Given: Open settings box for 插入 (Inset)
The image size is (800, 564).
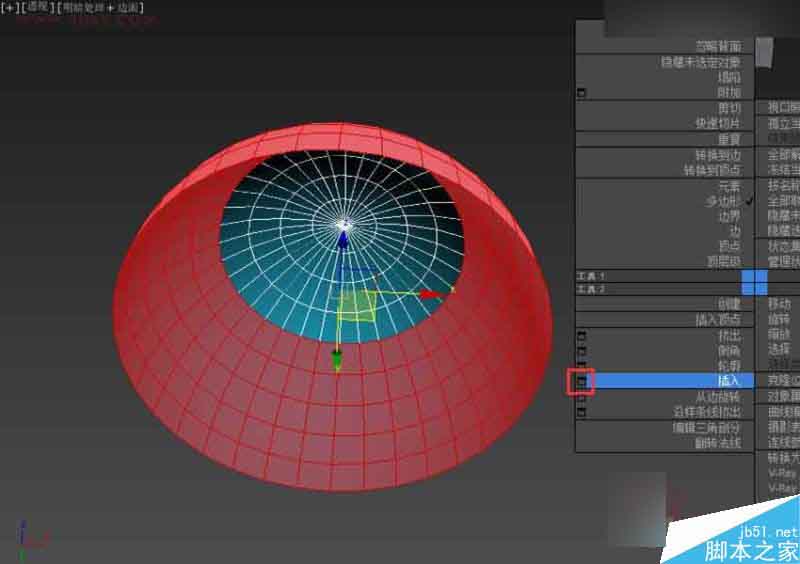Looking at the screenshot, I should point(581,381).
